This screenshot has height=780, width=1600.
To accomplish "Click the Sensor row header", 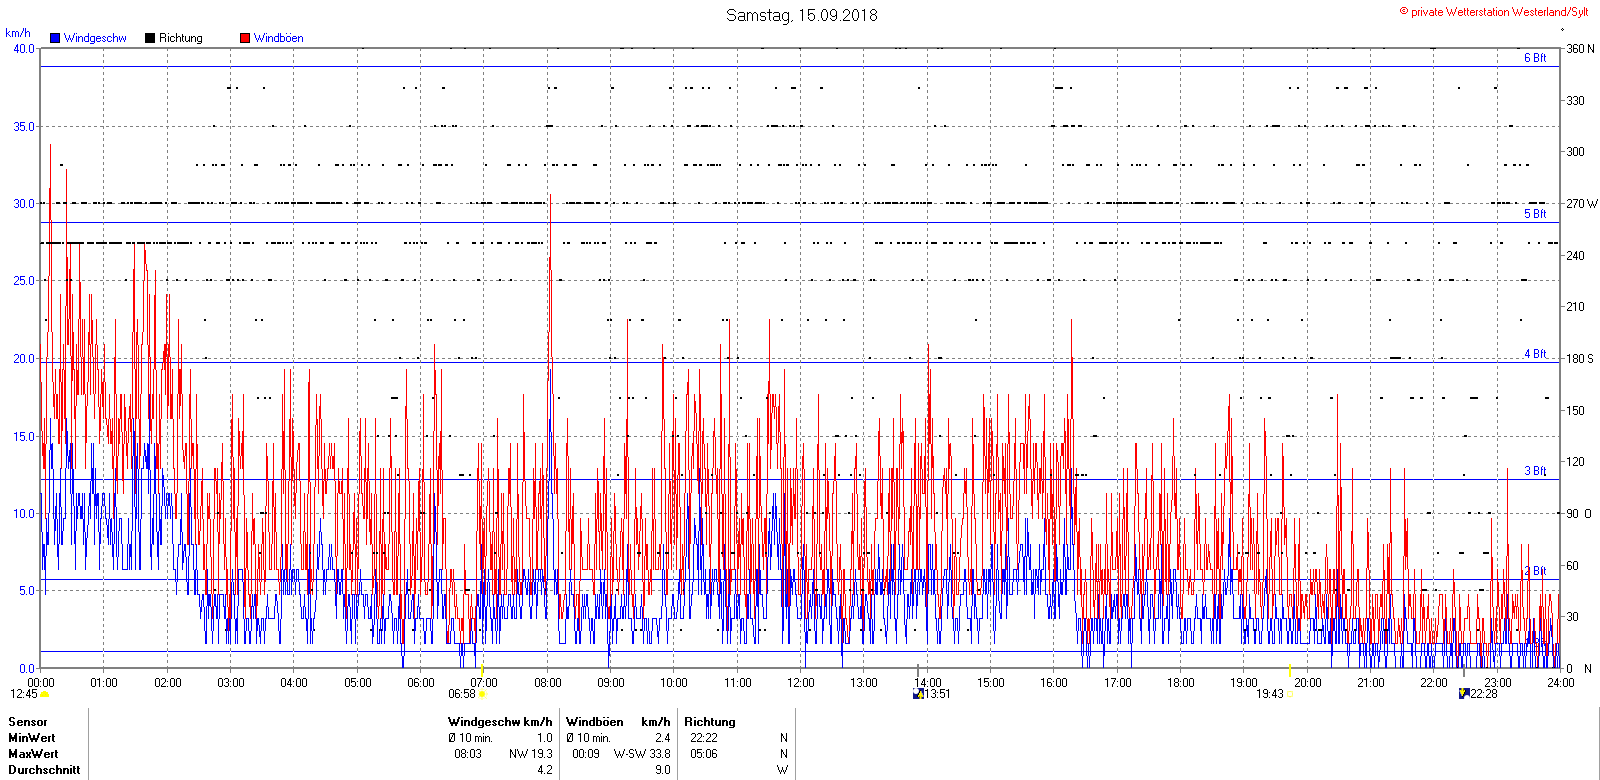I will (x=28, y=722).
